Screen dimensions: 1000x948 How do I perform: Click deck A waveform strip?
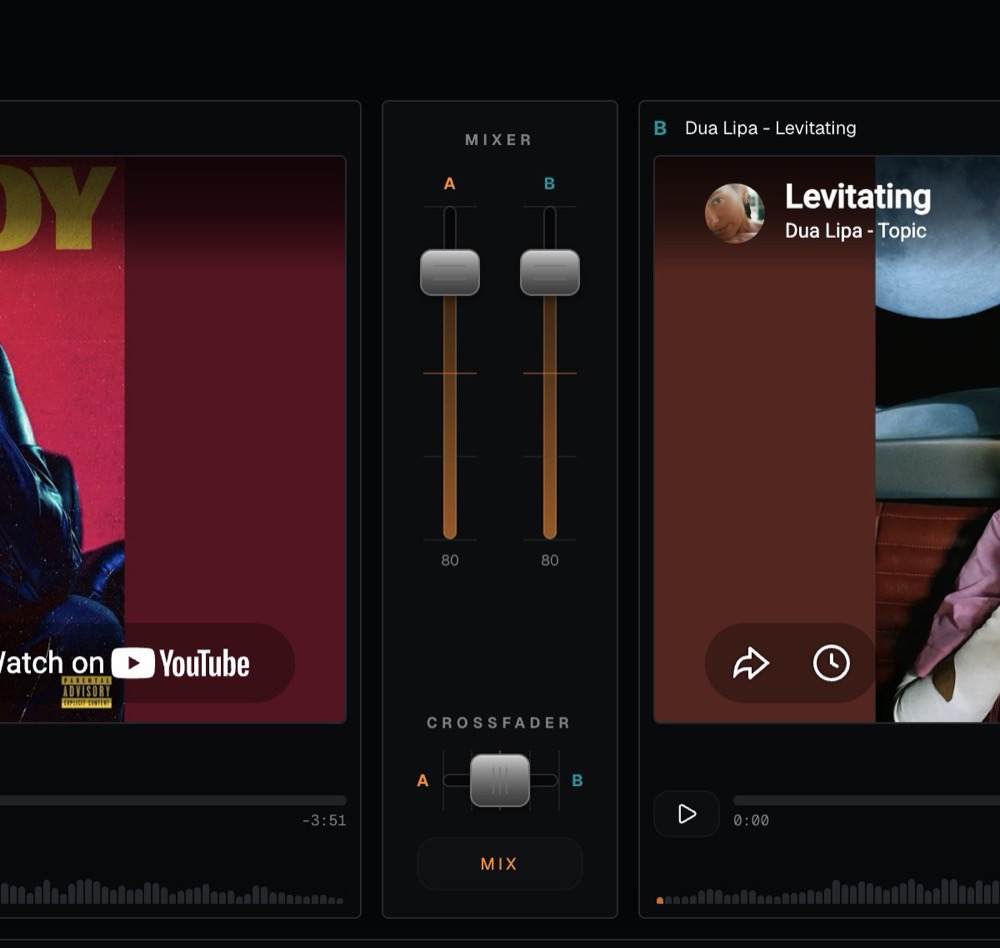click(x=172, y=891)
